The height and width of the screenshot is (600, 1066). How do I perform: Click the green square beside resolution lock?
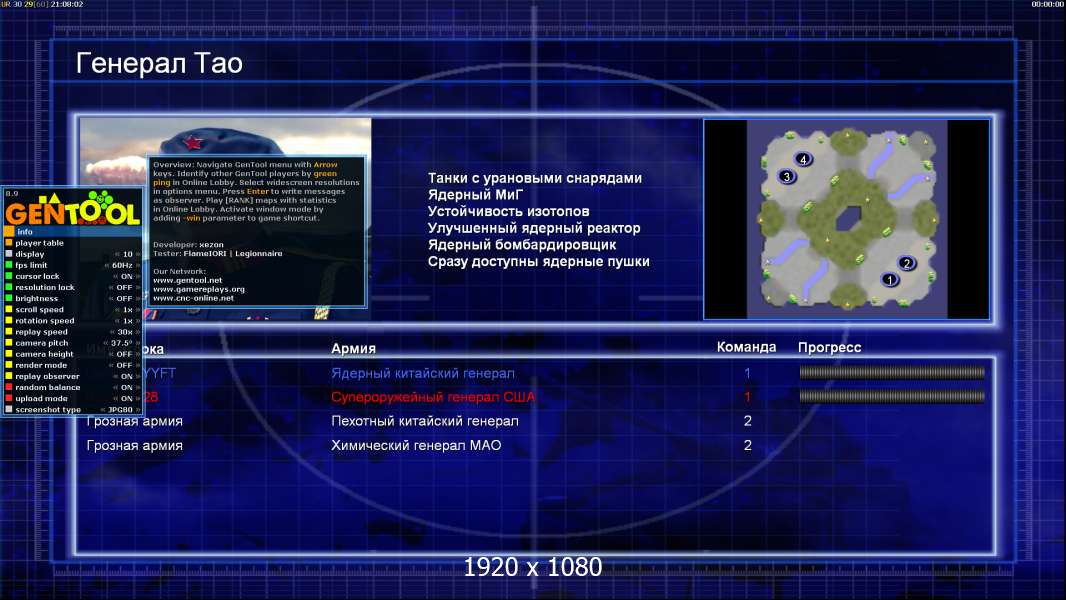click(x=9, y=287)
